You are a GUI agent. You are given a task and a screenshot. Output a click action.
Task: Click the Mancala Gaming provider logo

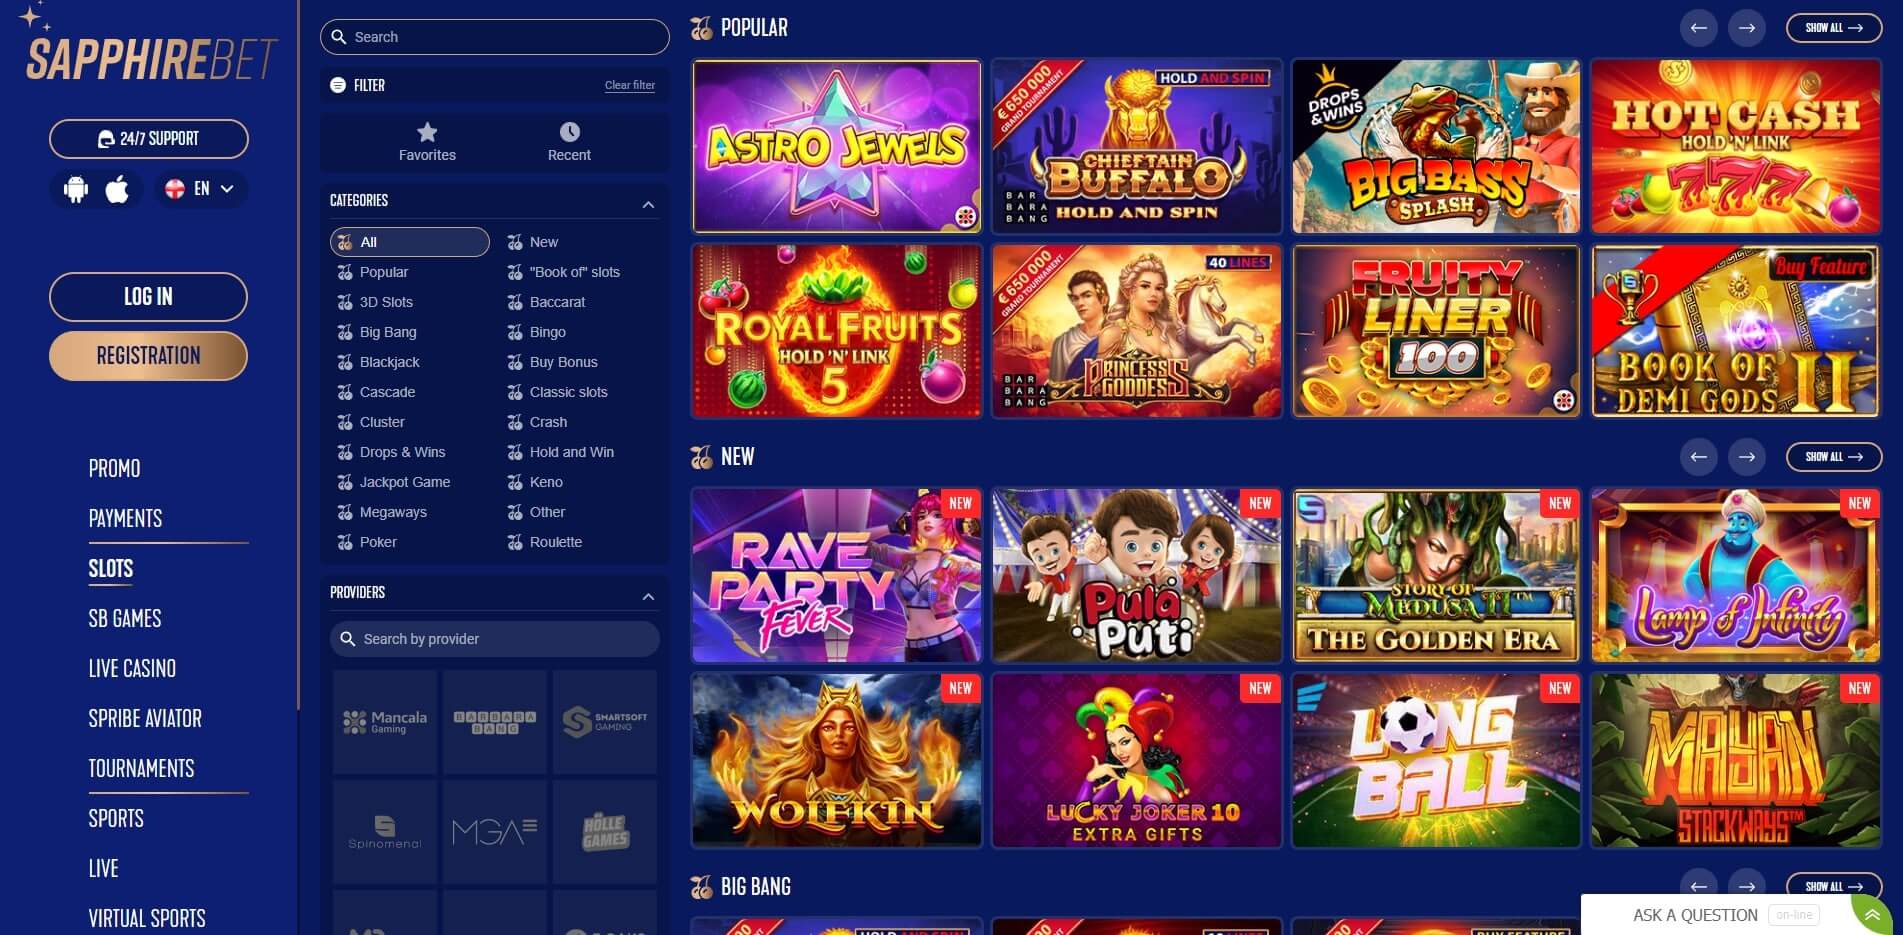[384, 720]
